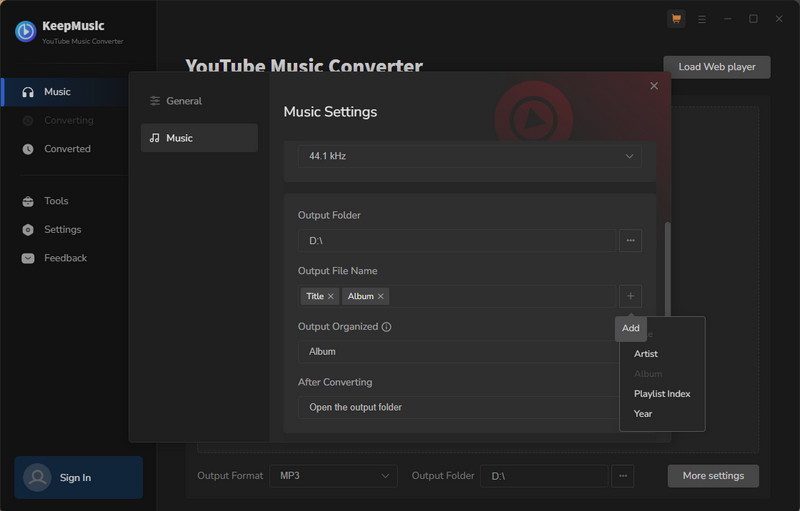
Task: Open the shopping cart purchase icon
Action: point(676,19)
